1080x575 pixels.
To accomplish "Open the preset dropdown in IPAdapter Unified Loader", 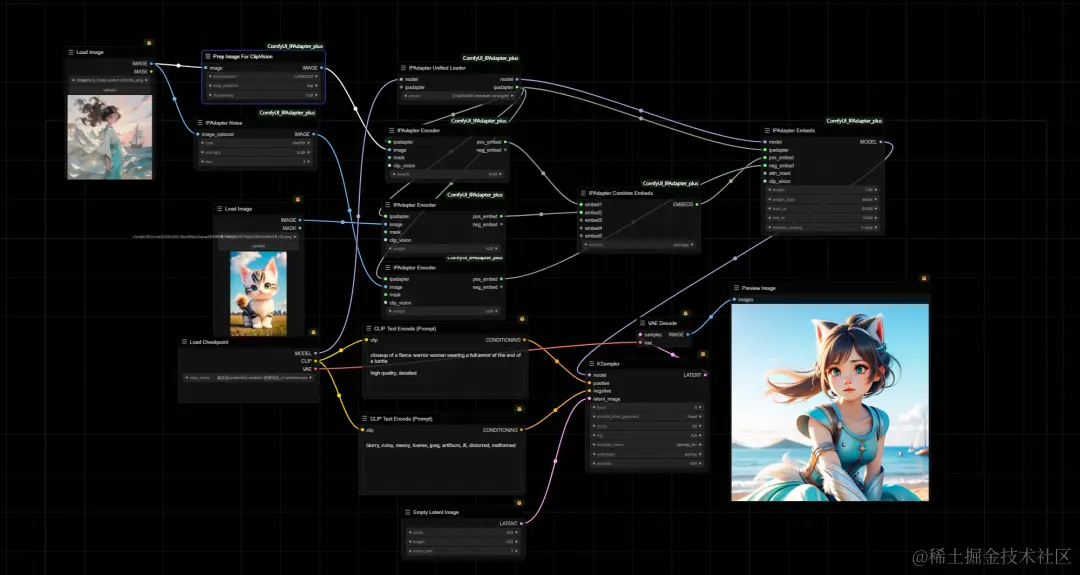I will click(458, 96).
